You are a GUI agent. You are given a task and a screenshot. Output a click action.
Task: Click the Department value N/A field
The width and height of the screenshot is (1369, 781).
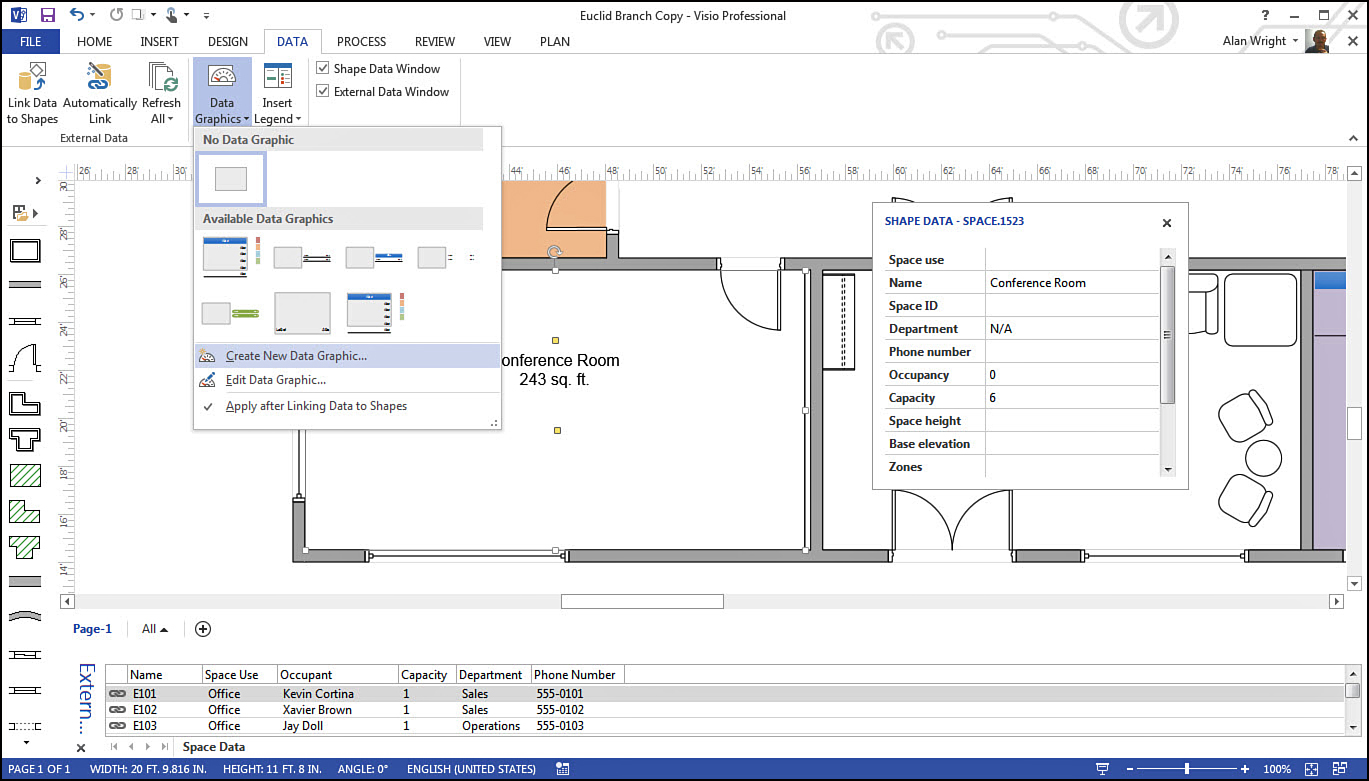pyautogui.click(x=1072, y=329)
